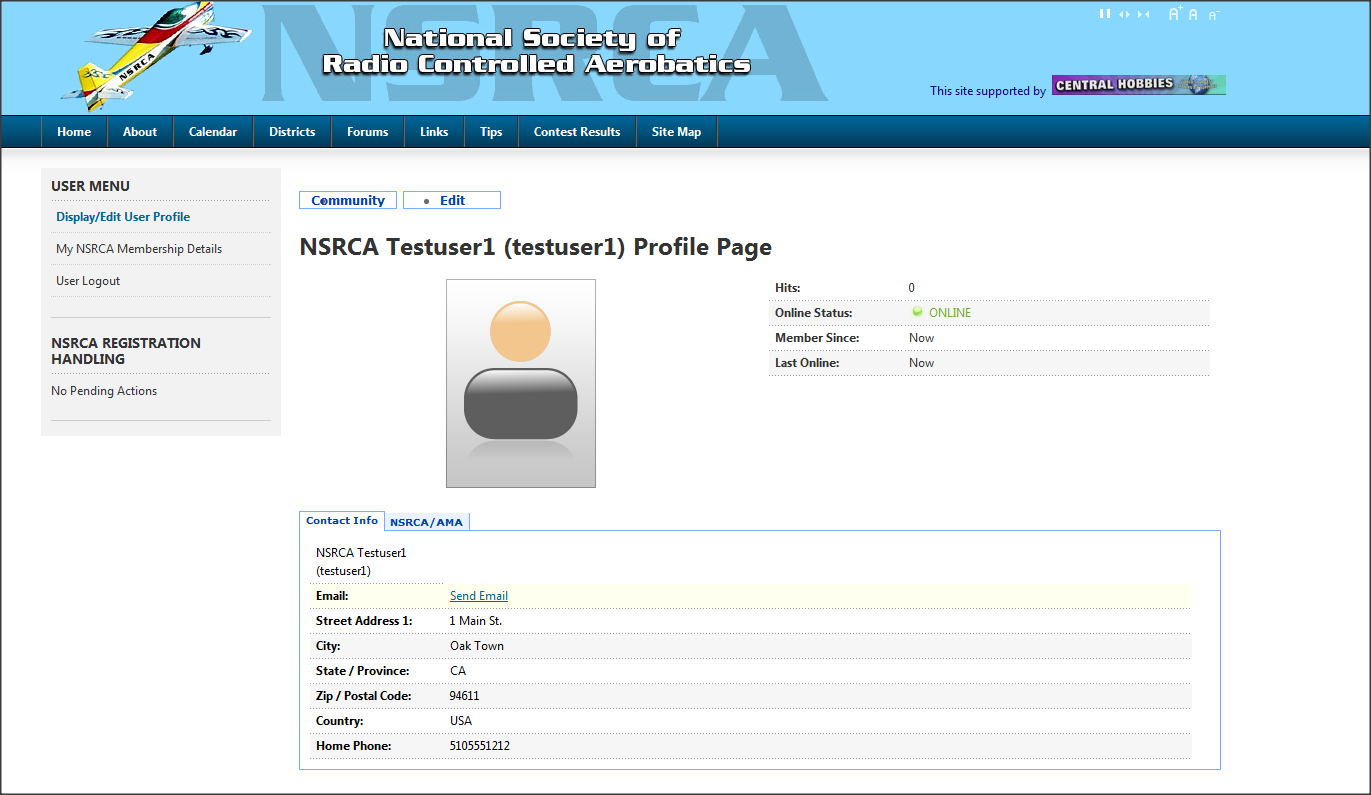
Task: Click 'No Pending Actions' text
Action: click(104, 391)
